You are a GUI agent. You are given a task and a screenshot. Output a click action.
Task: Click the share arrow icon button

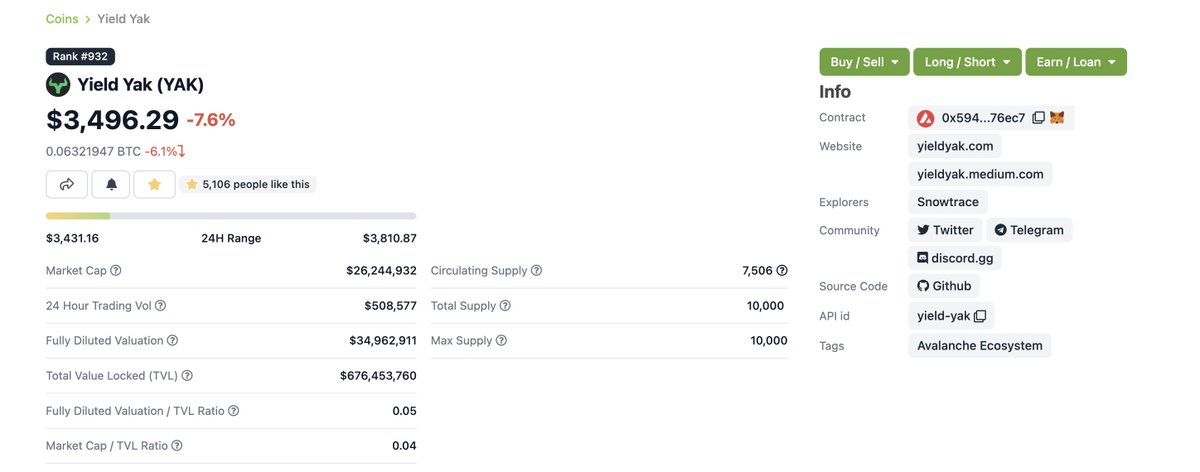click(67, 184)
